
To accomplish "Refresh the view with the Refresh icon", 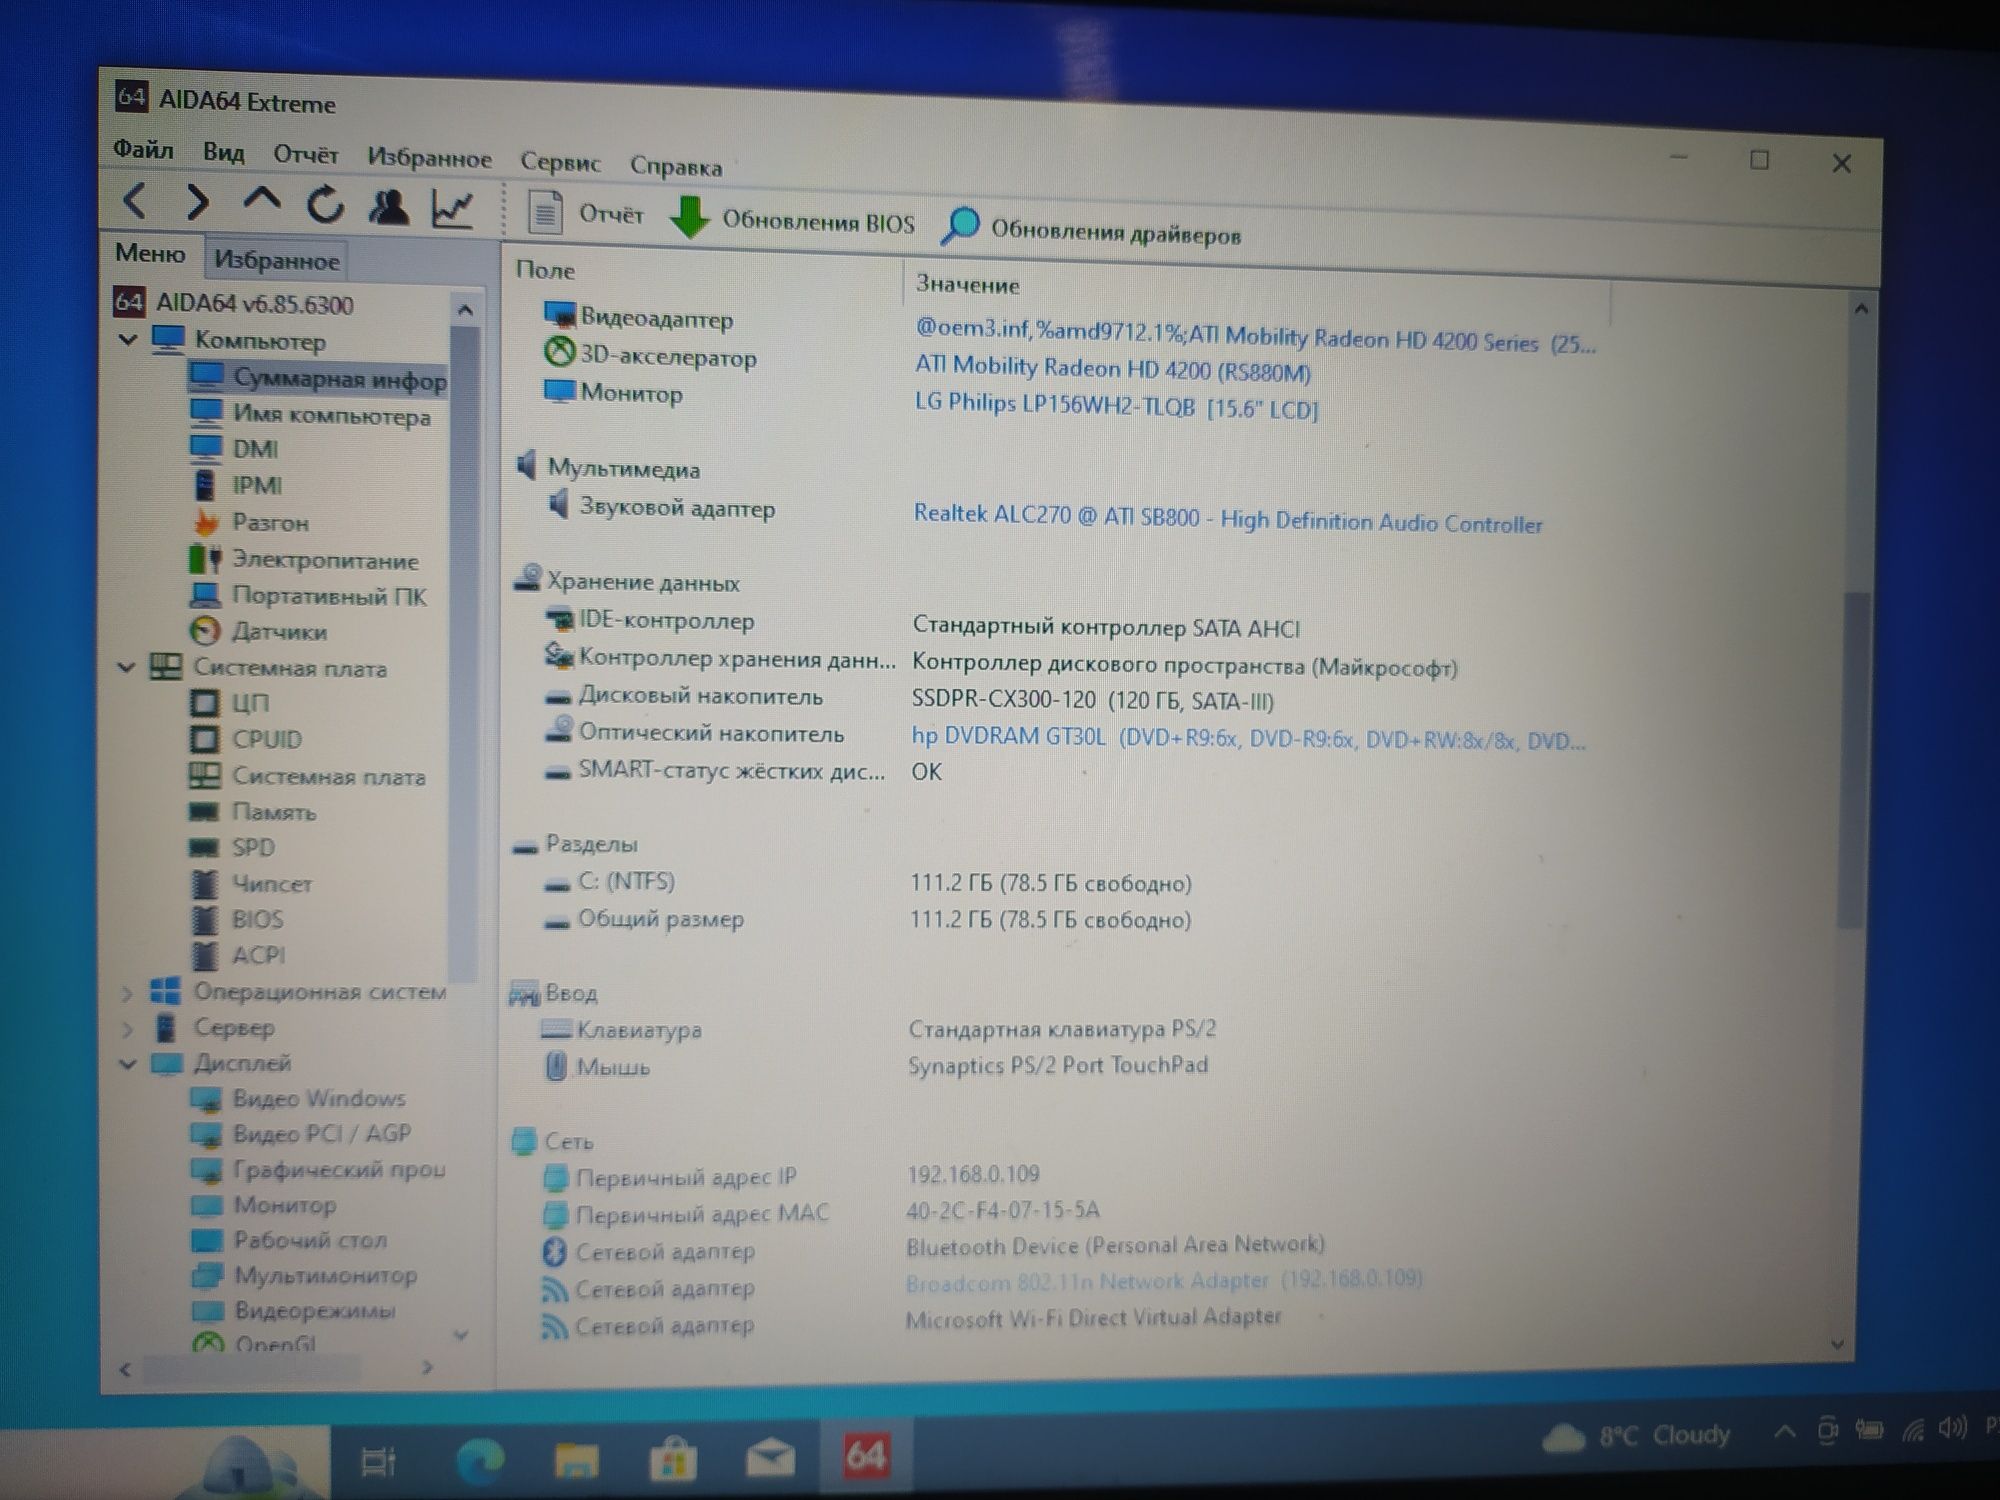I will tap(325, 205).
